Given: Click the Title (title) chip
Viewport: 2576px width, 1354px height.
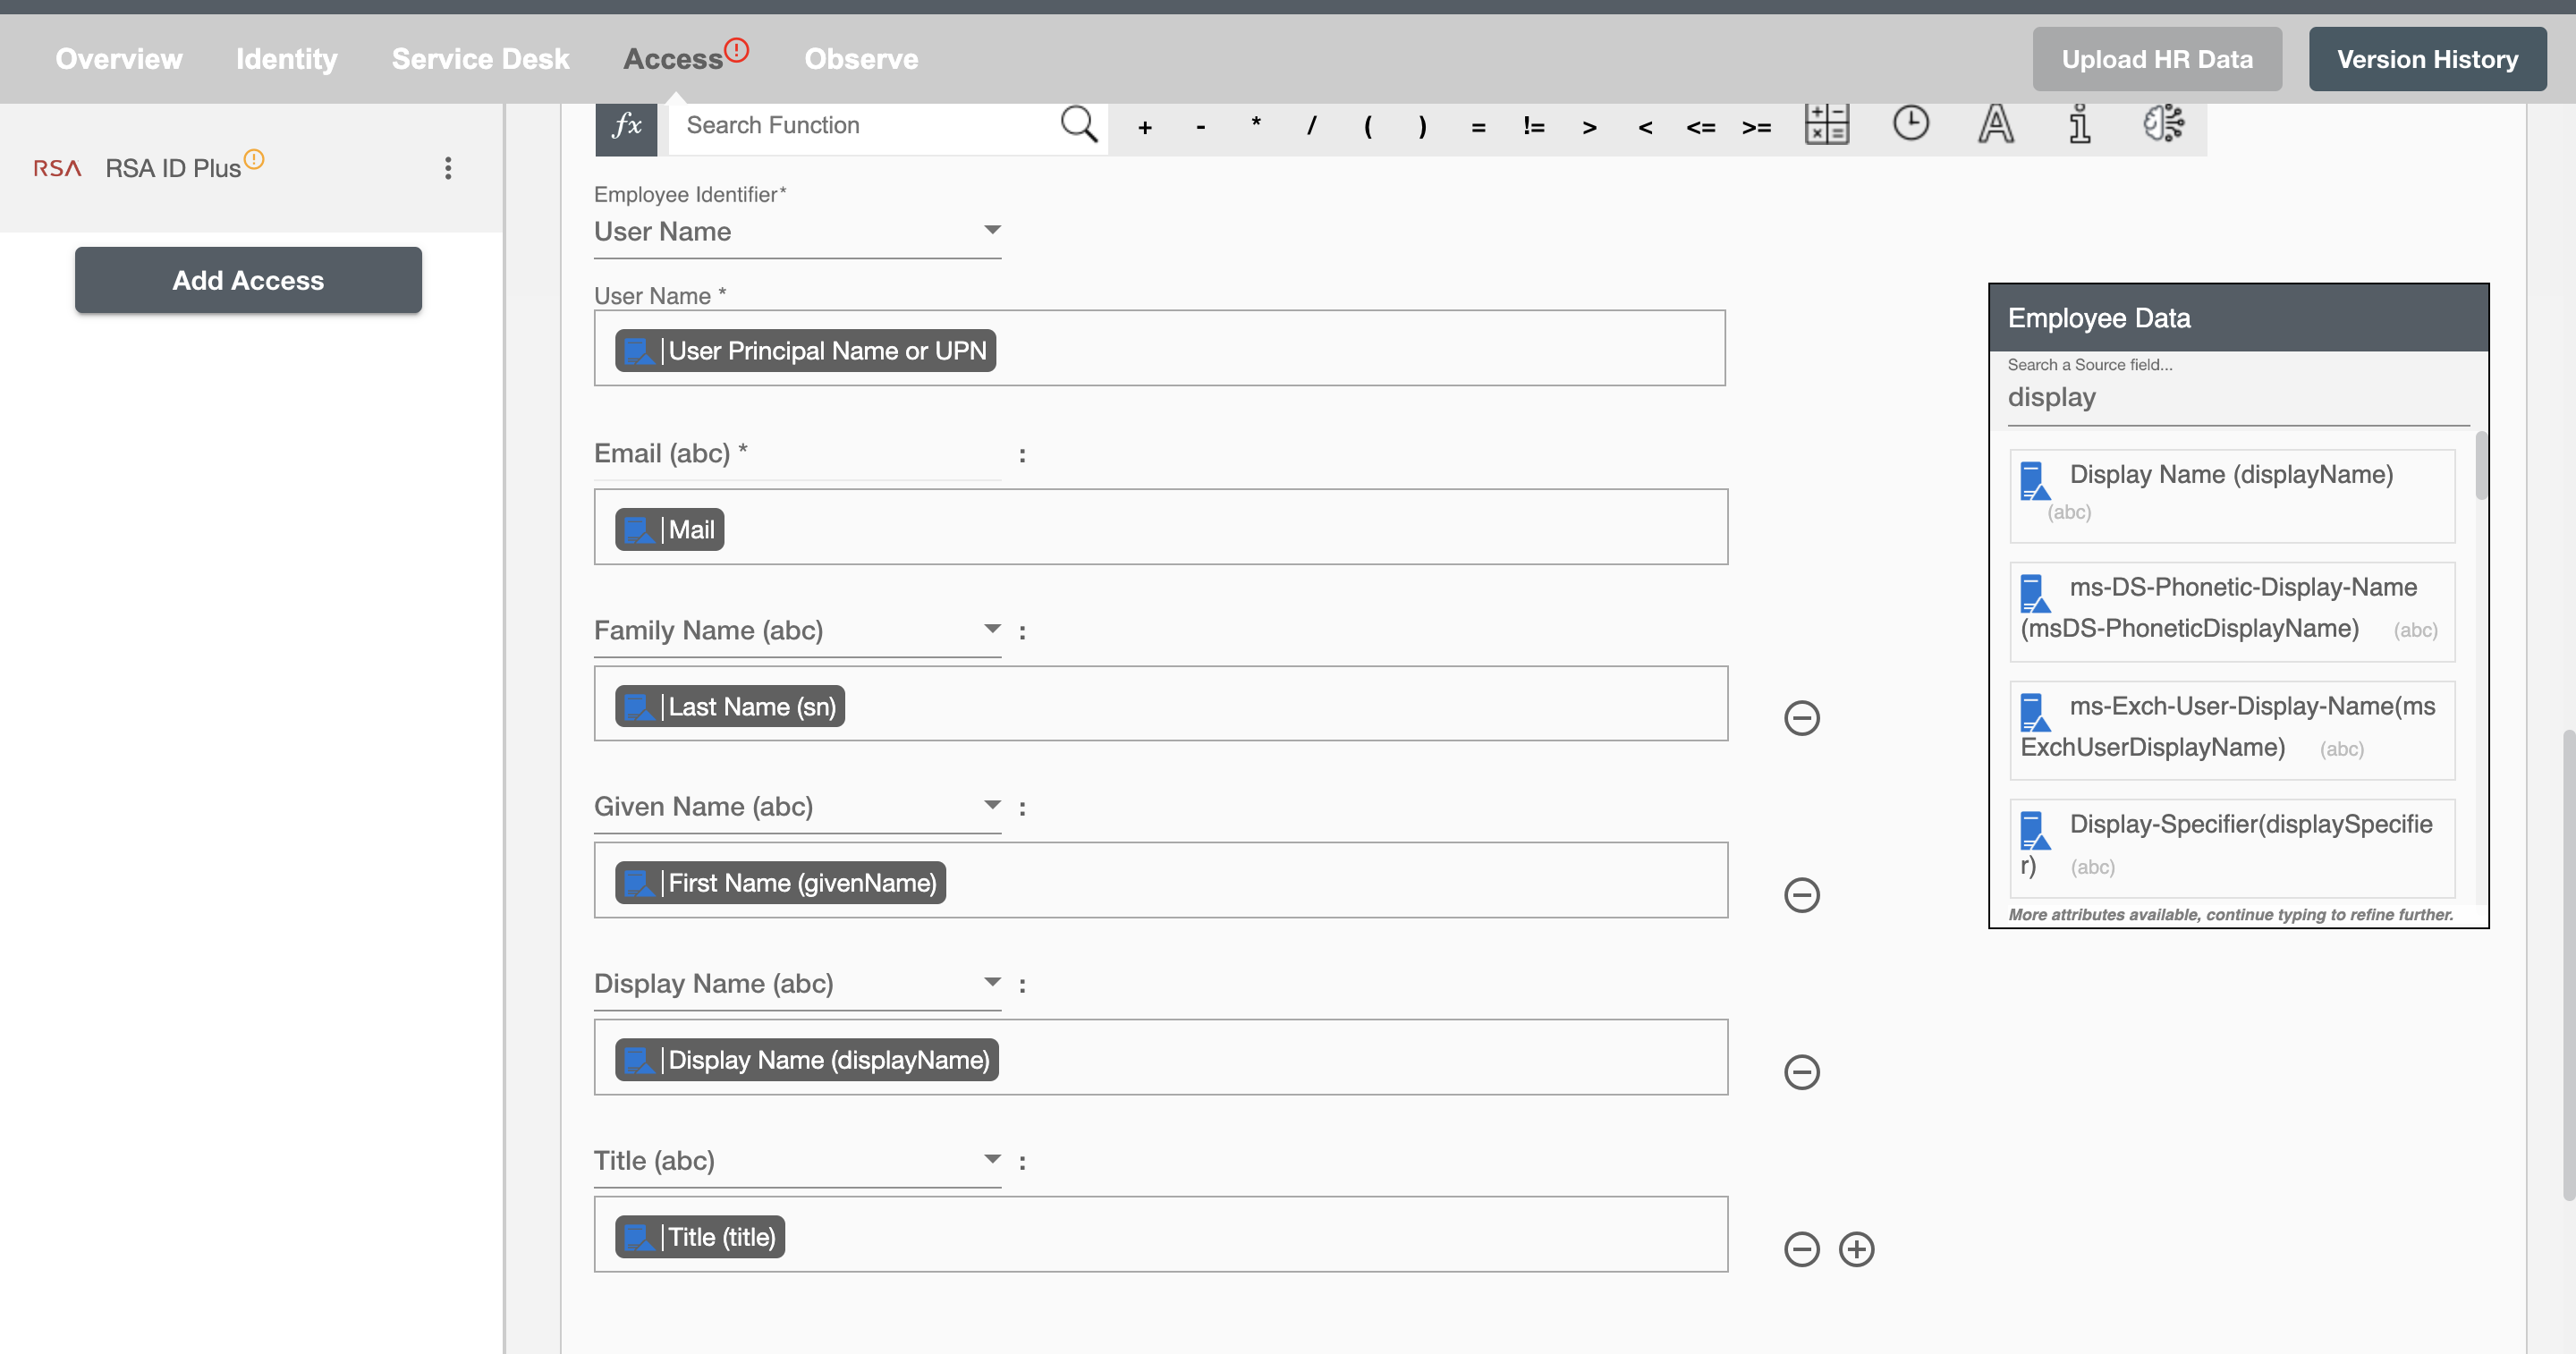Looking at the screenshot, I should pos(699,1237).
